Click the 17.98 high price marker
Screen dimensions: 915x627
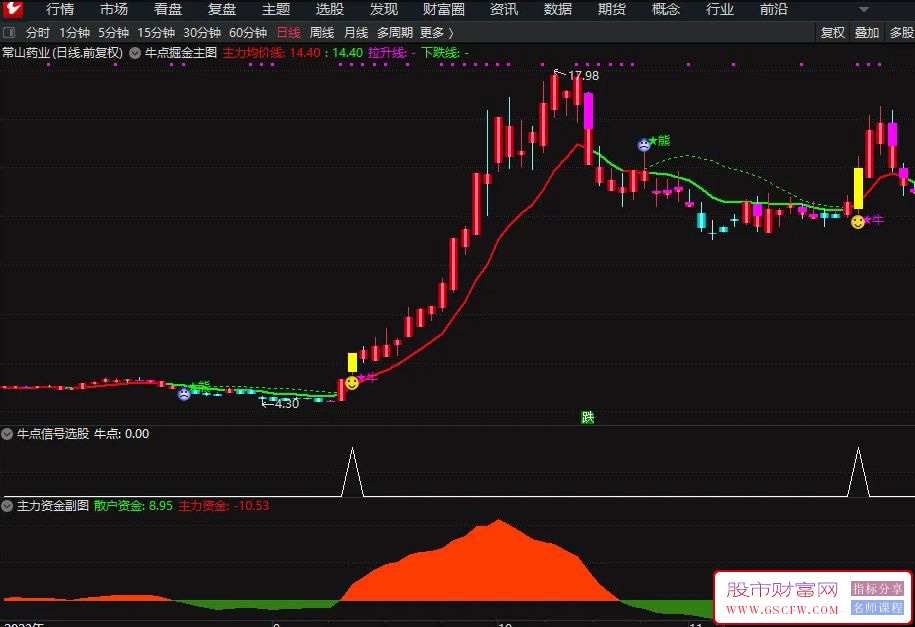[x=583, y=75]
